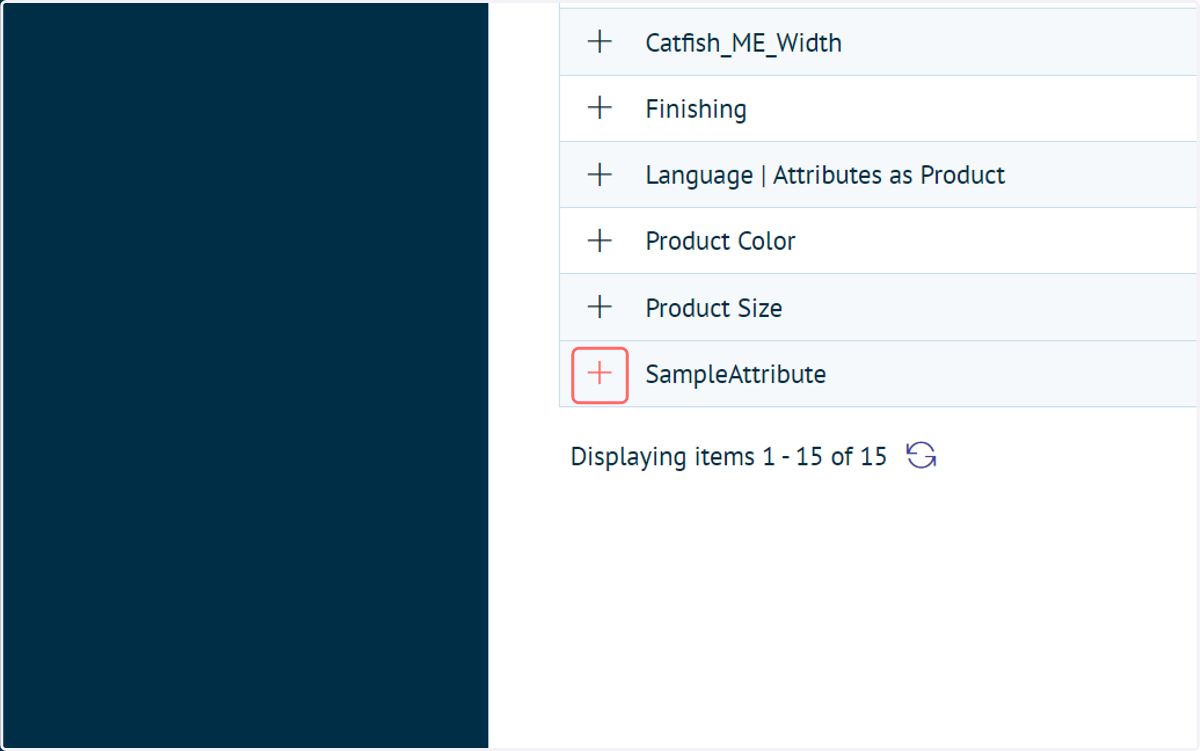Expand the SampleAttribute row
This screenshot has width=1200, height=751.
(599, 374)
